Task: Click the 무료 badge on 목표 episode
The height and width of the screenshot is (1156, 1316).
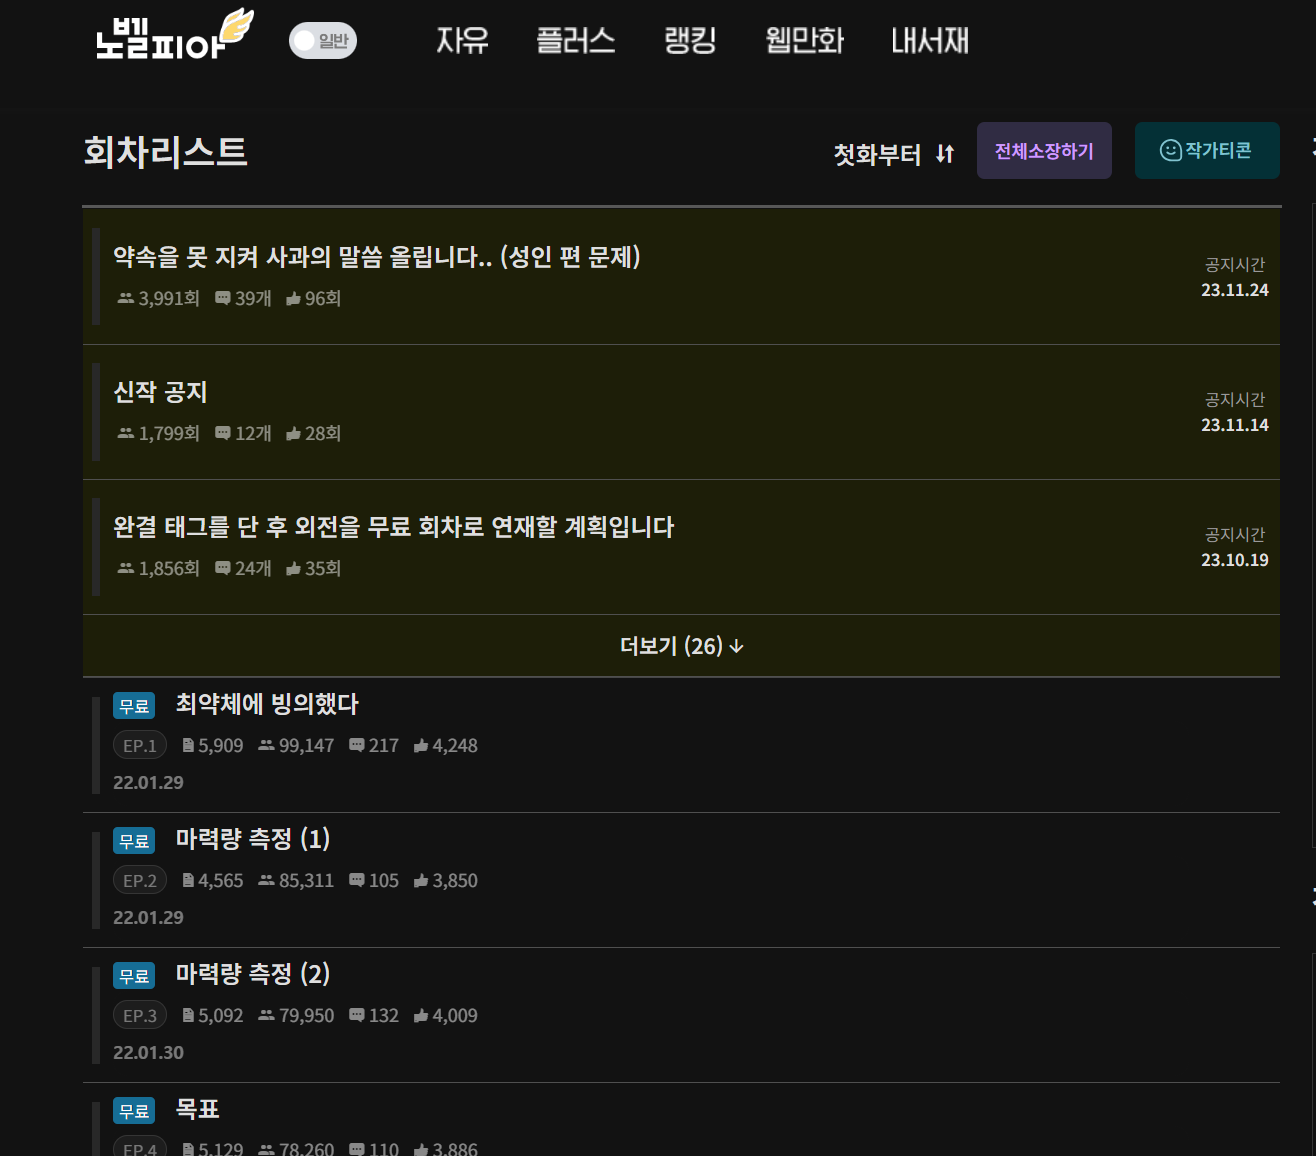Action: 134,1111
